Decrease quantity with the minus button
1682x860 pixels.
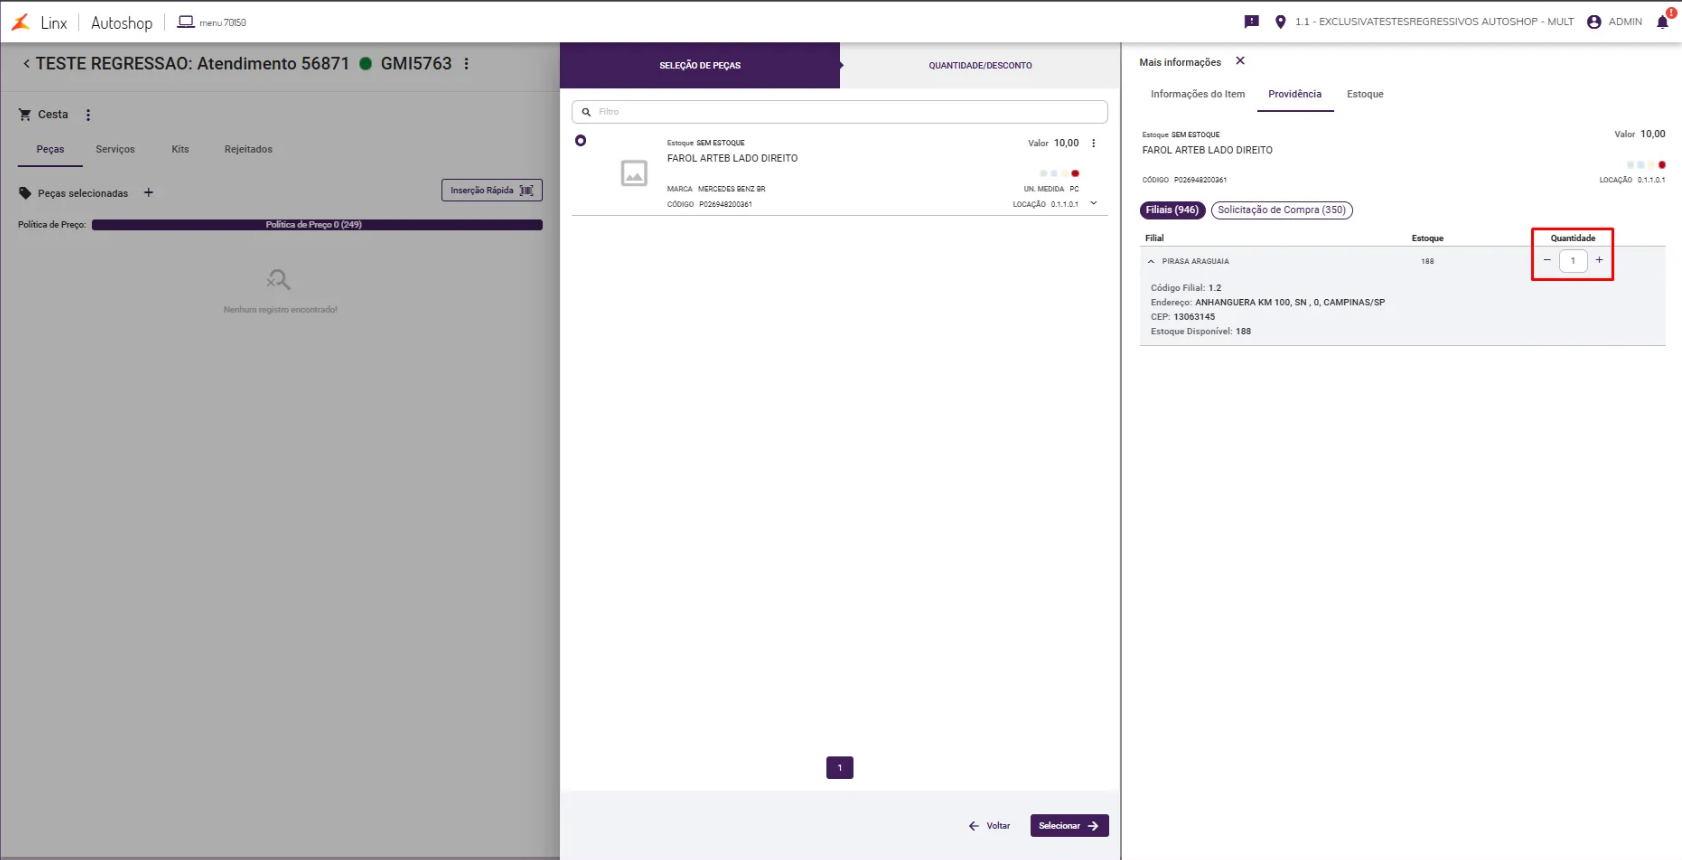click(1547, 260)
